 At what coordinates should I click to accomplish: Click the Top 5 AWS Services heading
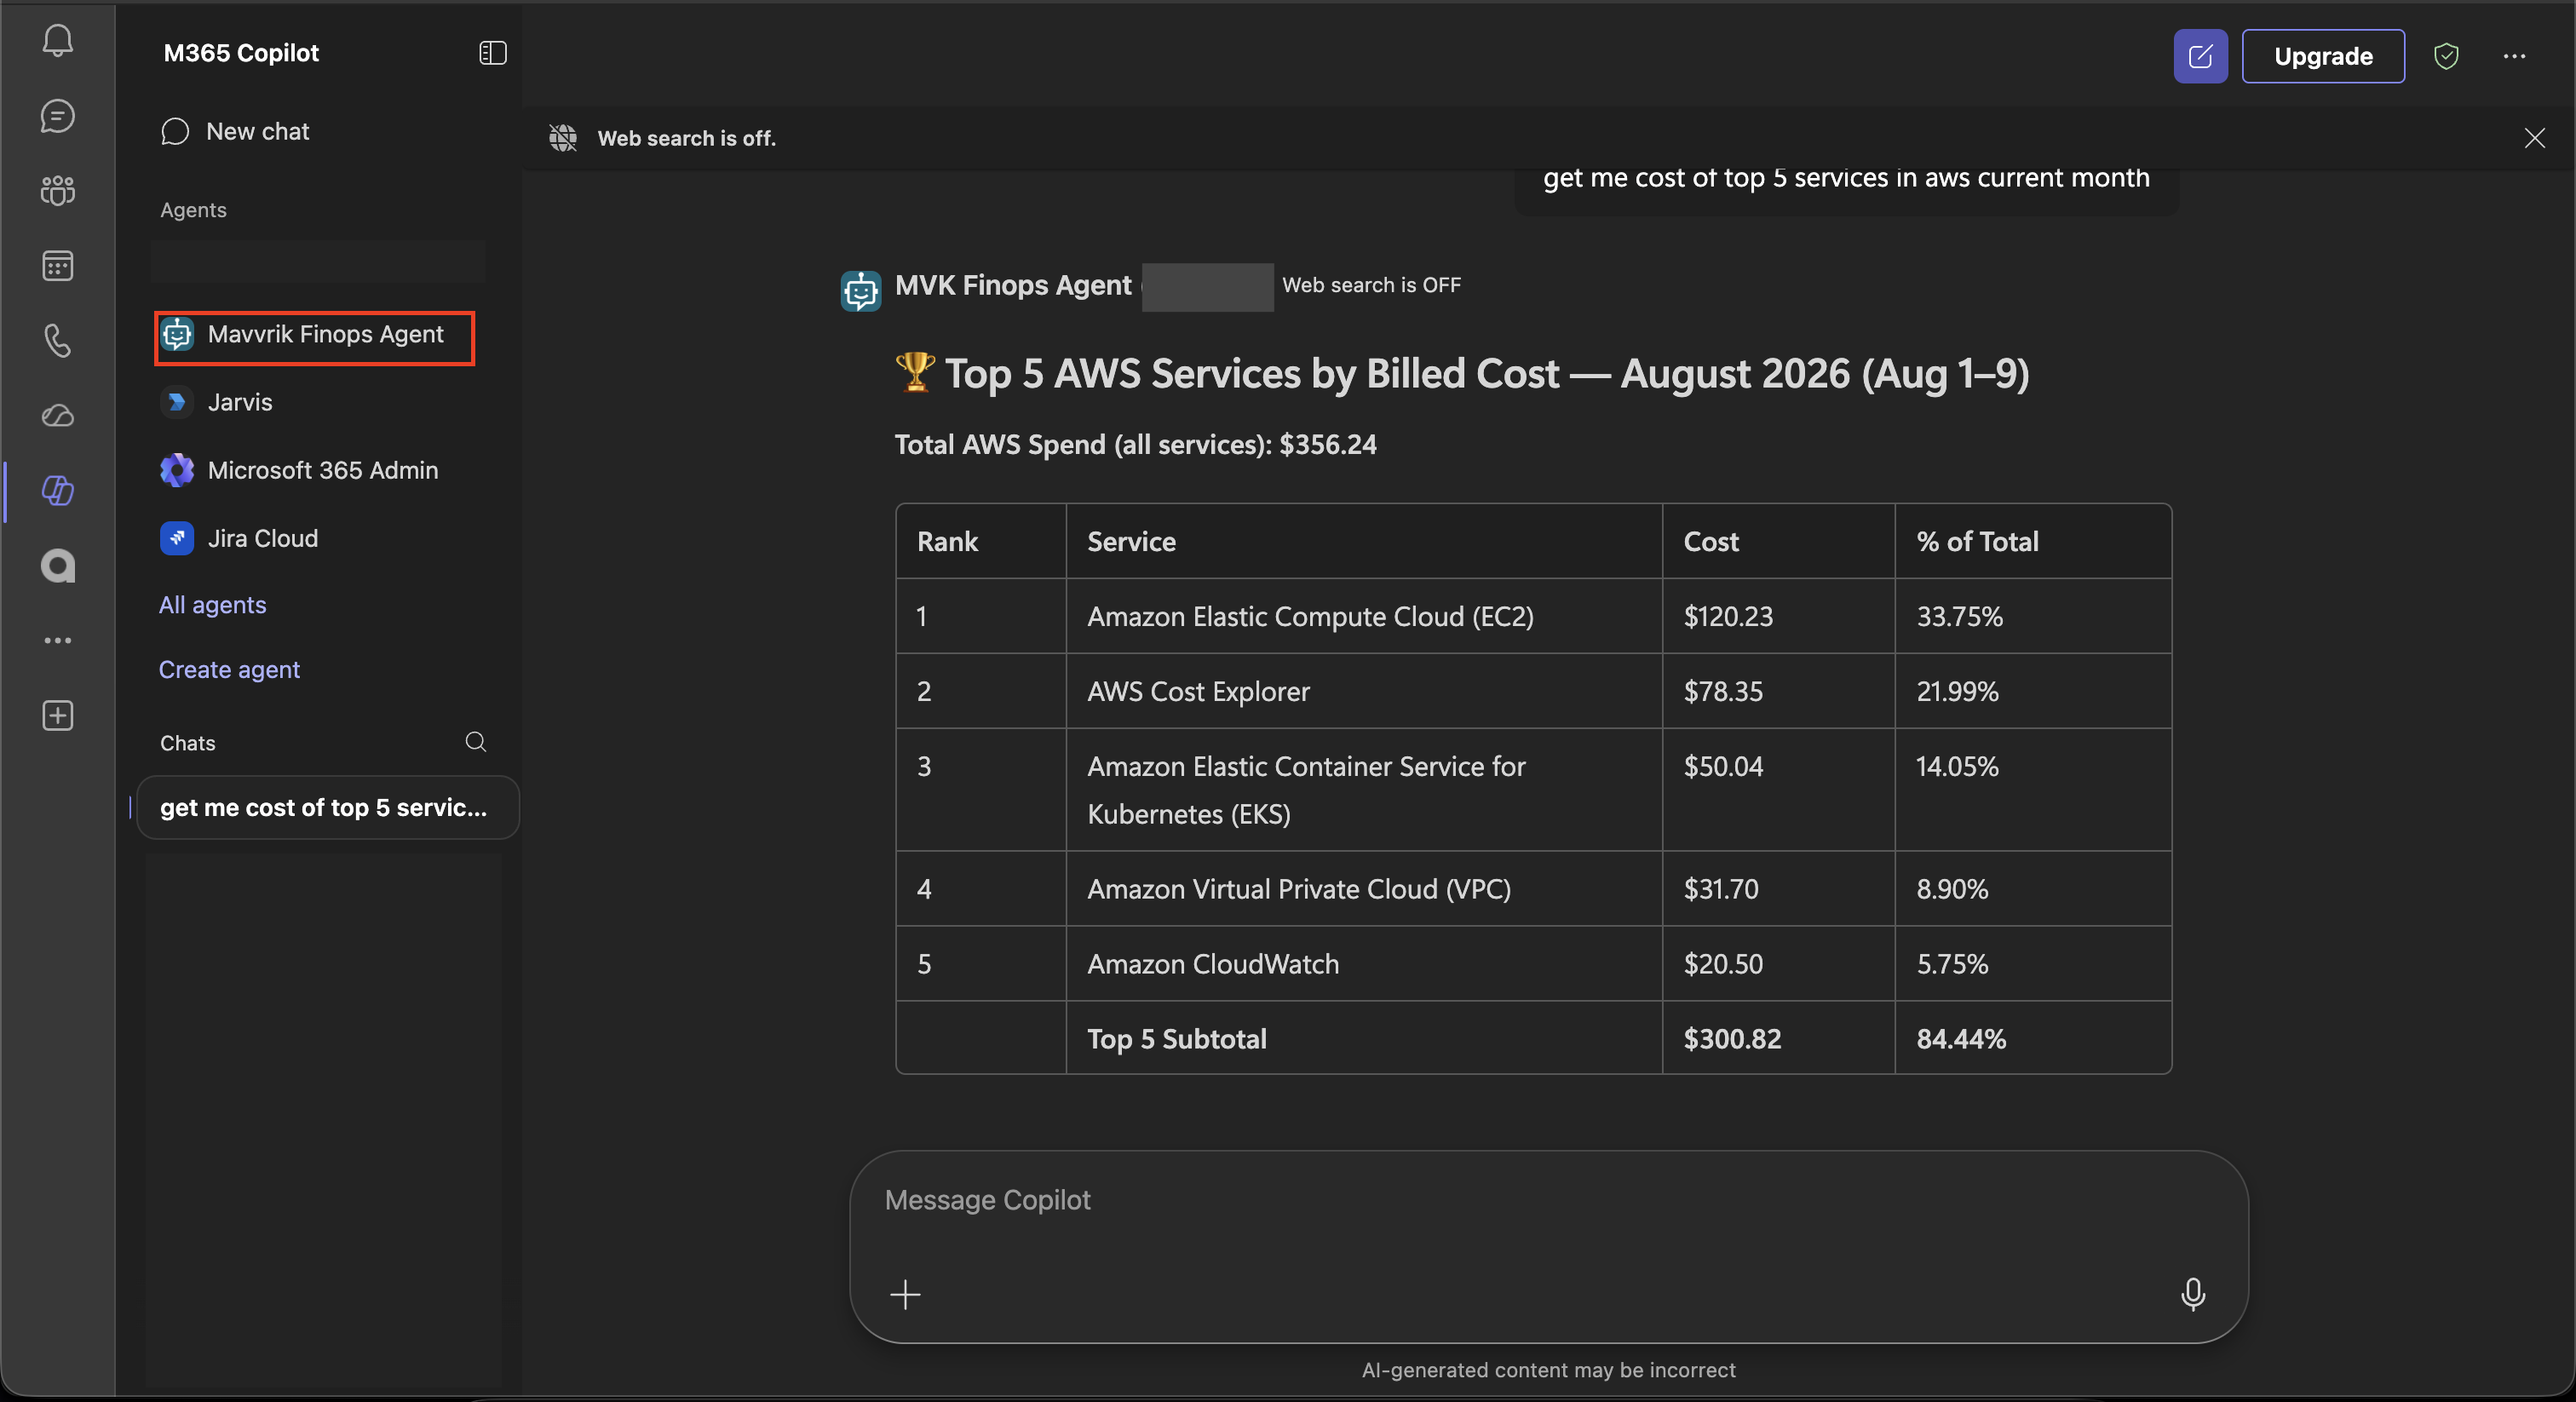(1487, 374)
